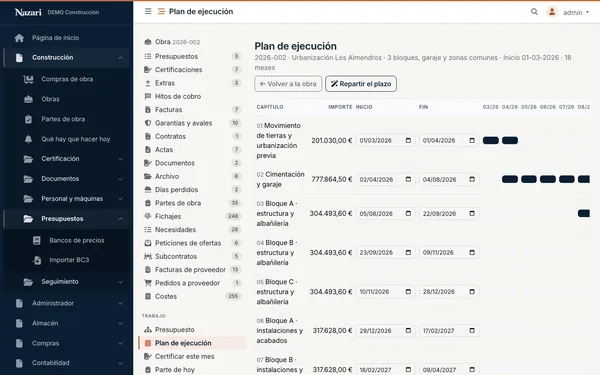Open the search magnifier icon
Viewport: 600px width, 375px height.
pyautogui.click(x=534, y=12)
